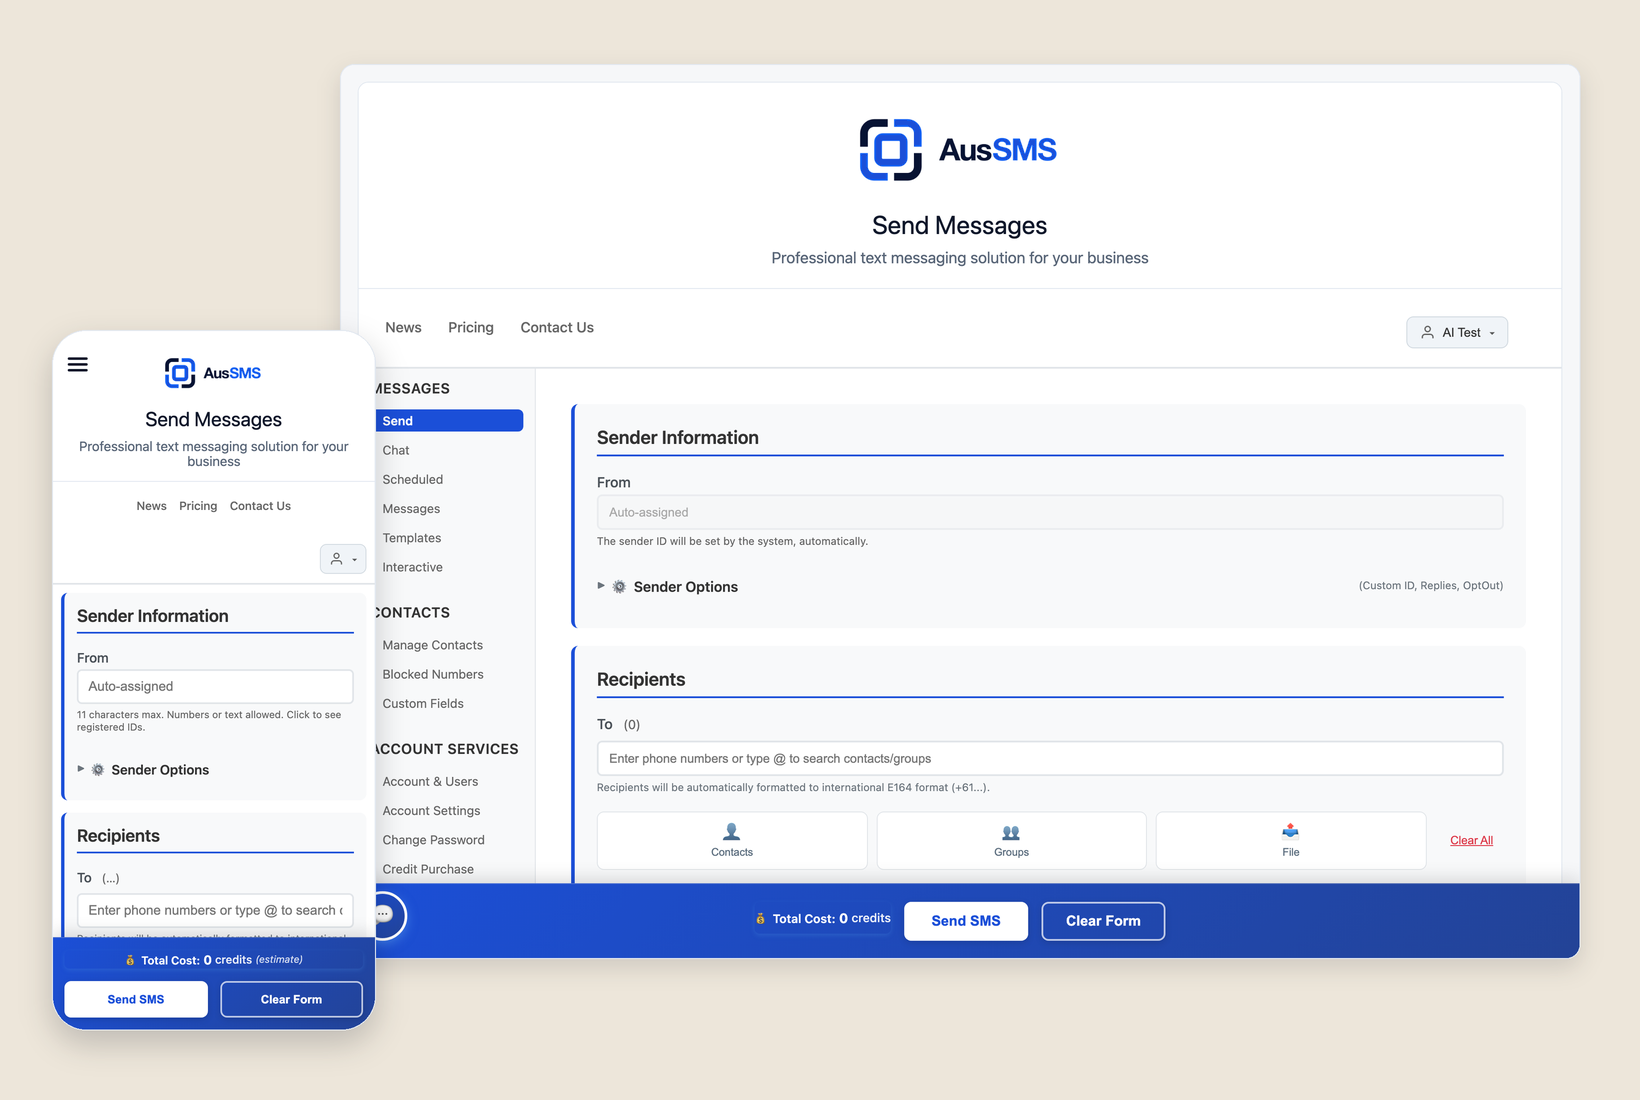Open Pricing link in mobile view
This screenshot has height=1100, width=1640.
[198, 506]
